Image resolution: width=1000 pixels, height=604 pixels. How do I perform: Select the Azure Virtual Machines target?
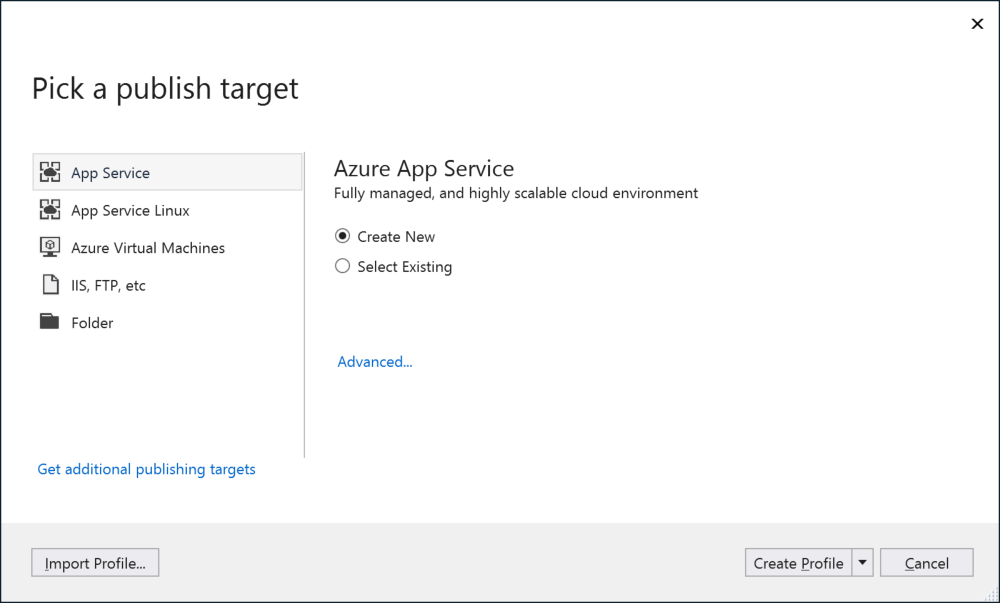[147, 247]
